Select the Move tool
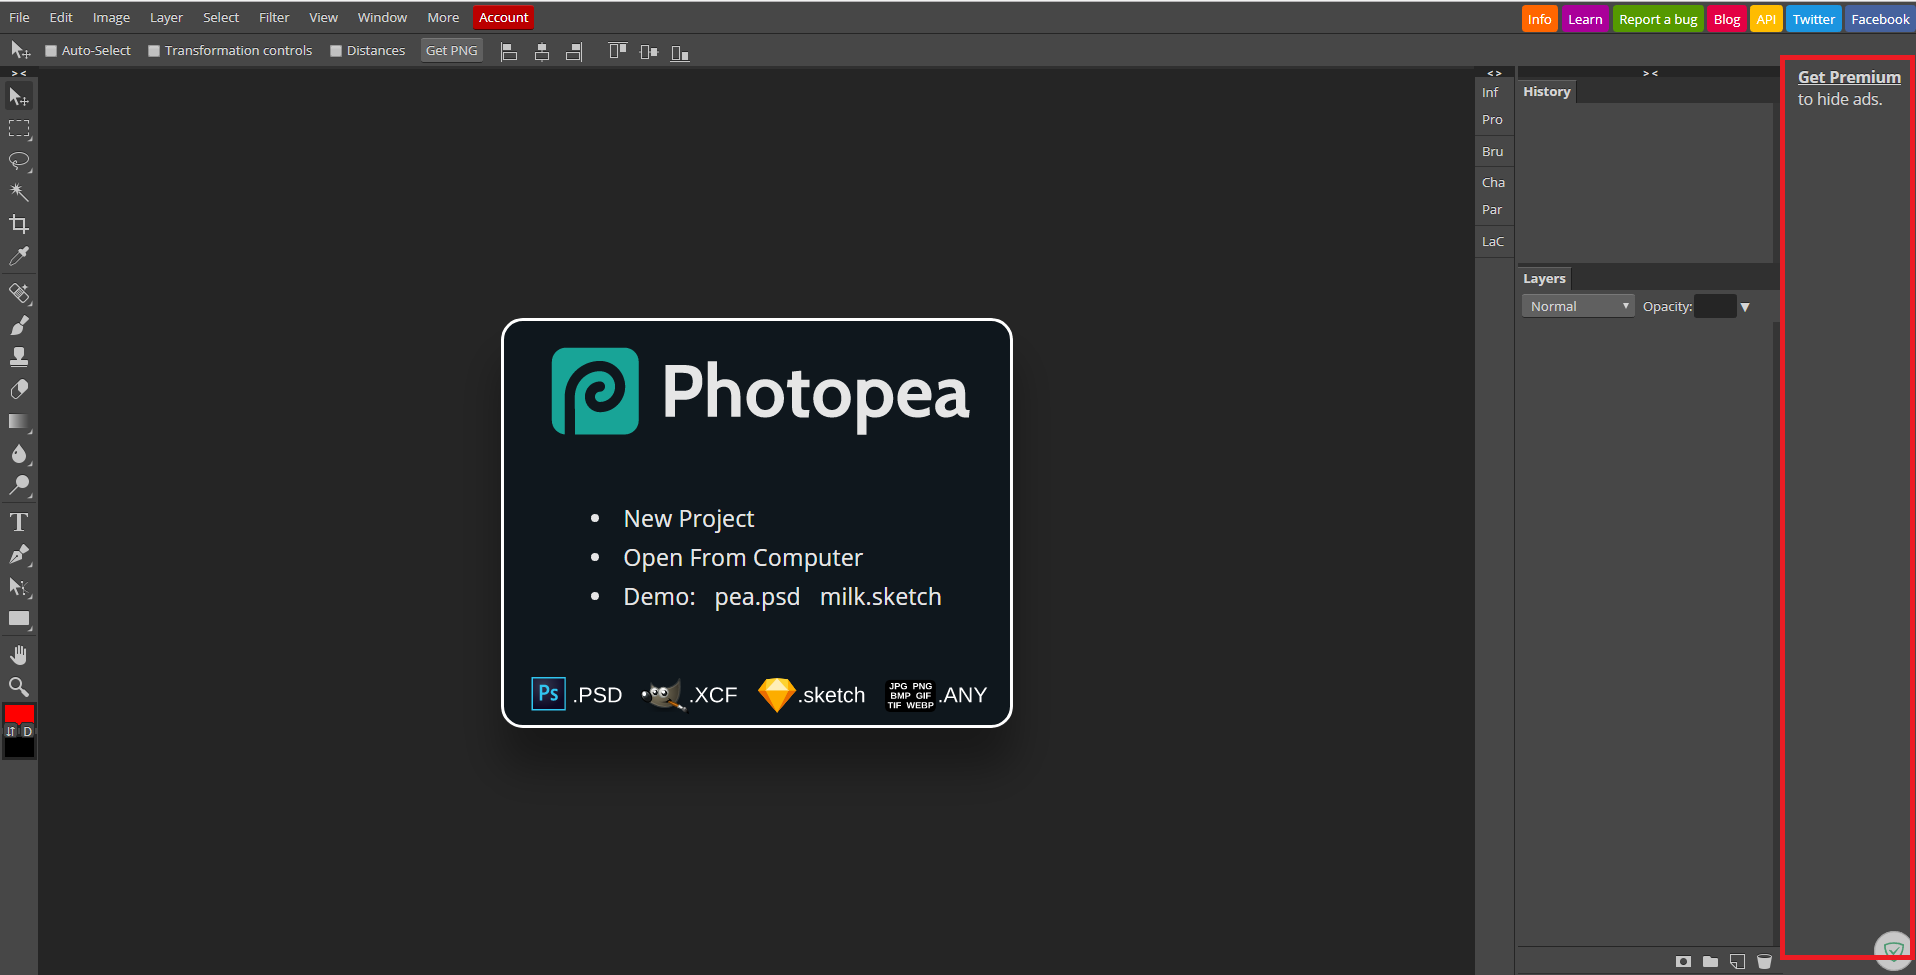This screenshot has width=1916, height=975. [19, 96]
